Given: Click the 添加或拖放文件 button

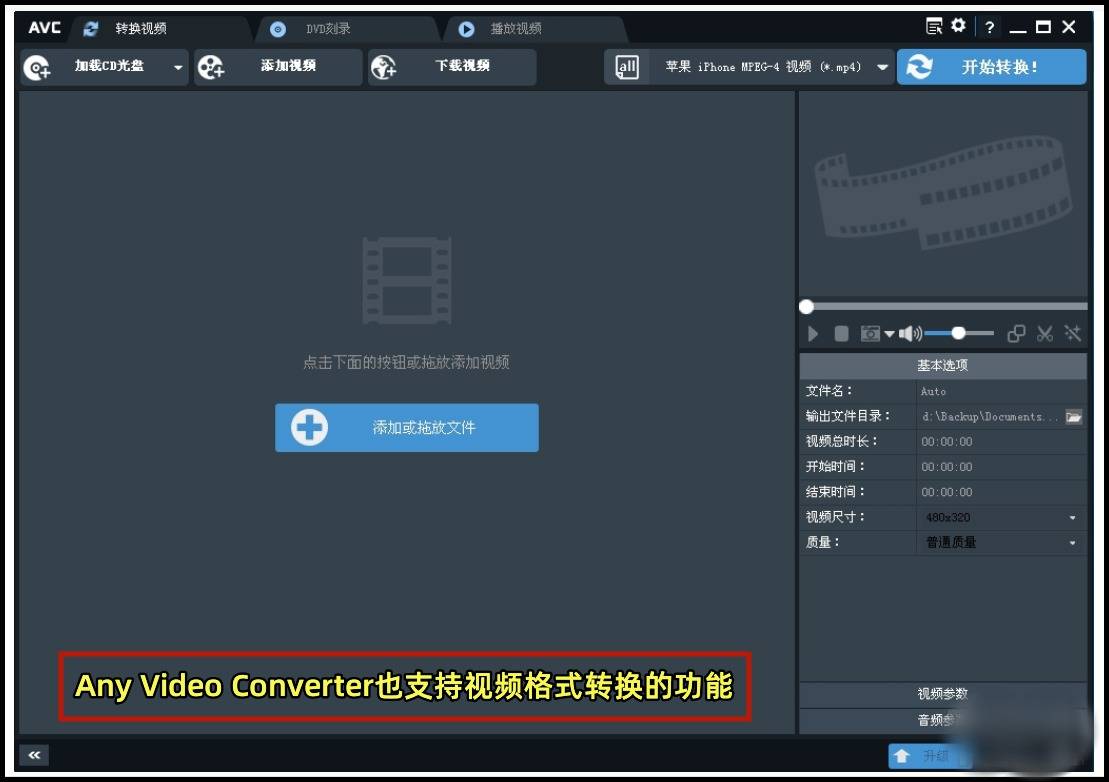Looking at the screenshot, I should [407, 428].
